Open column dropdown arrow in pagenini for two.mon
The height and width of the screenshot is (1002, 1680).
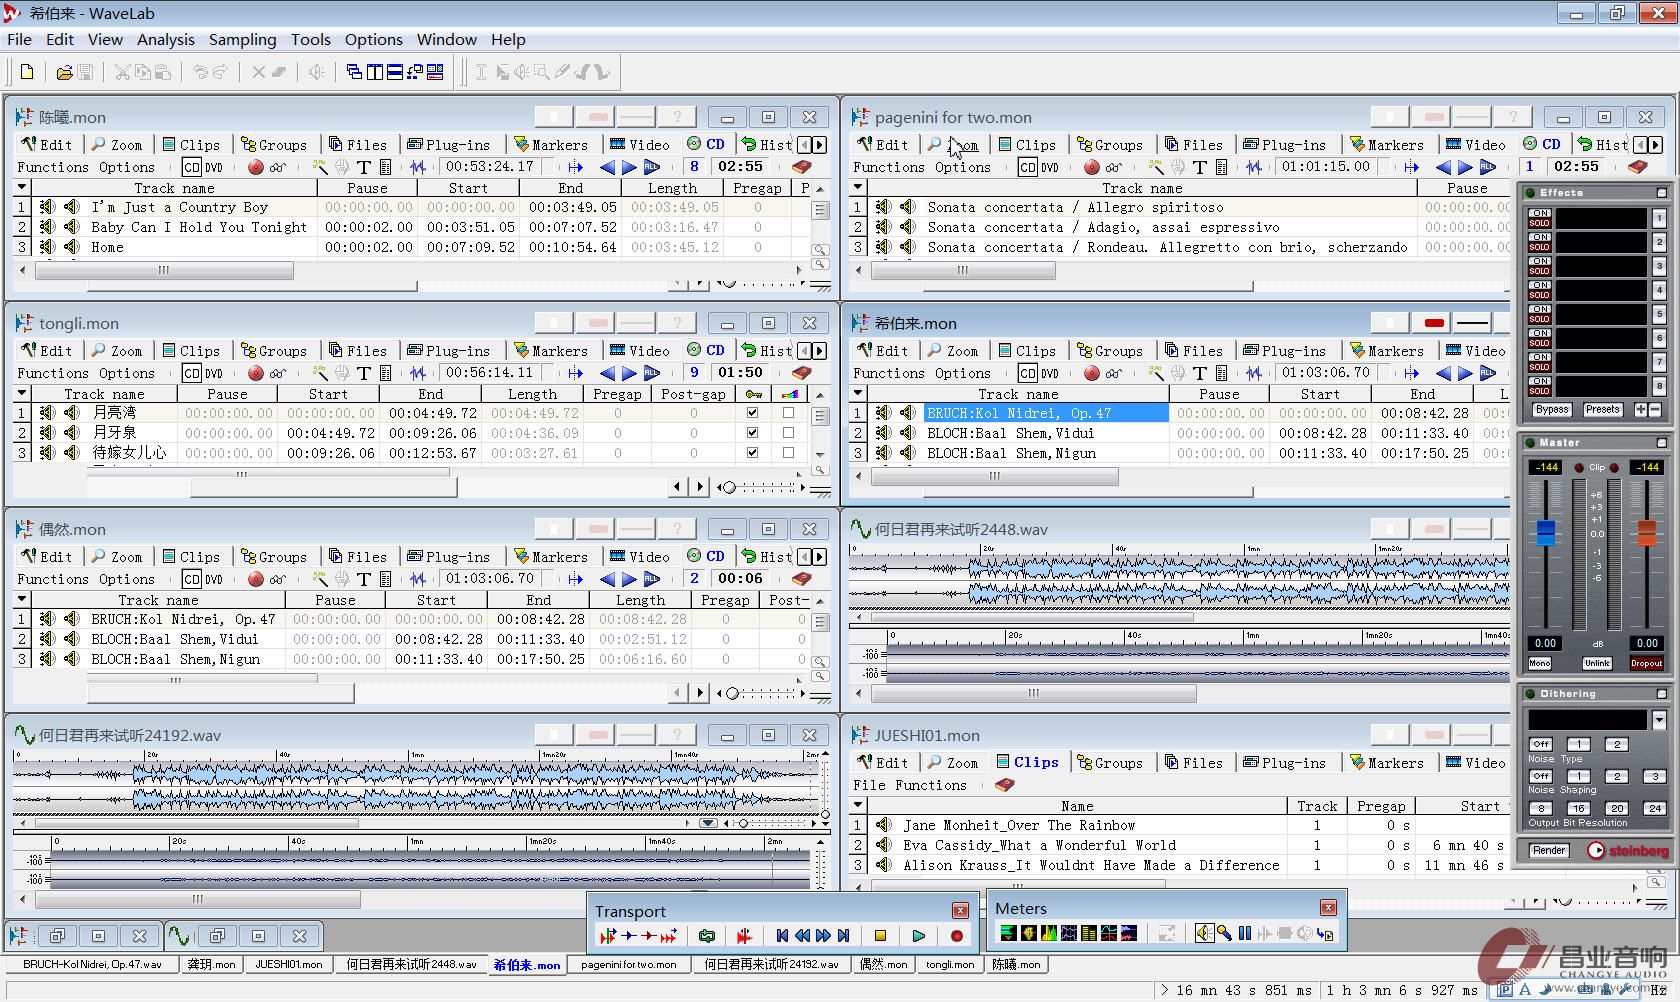click(857, 188)
